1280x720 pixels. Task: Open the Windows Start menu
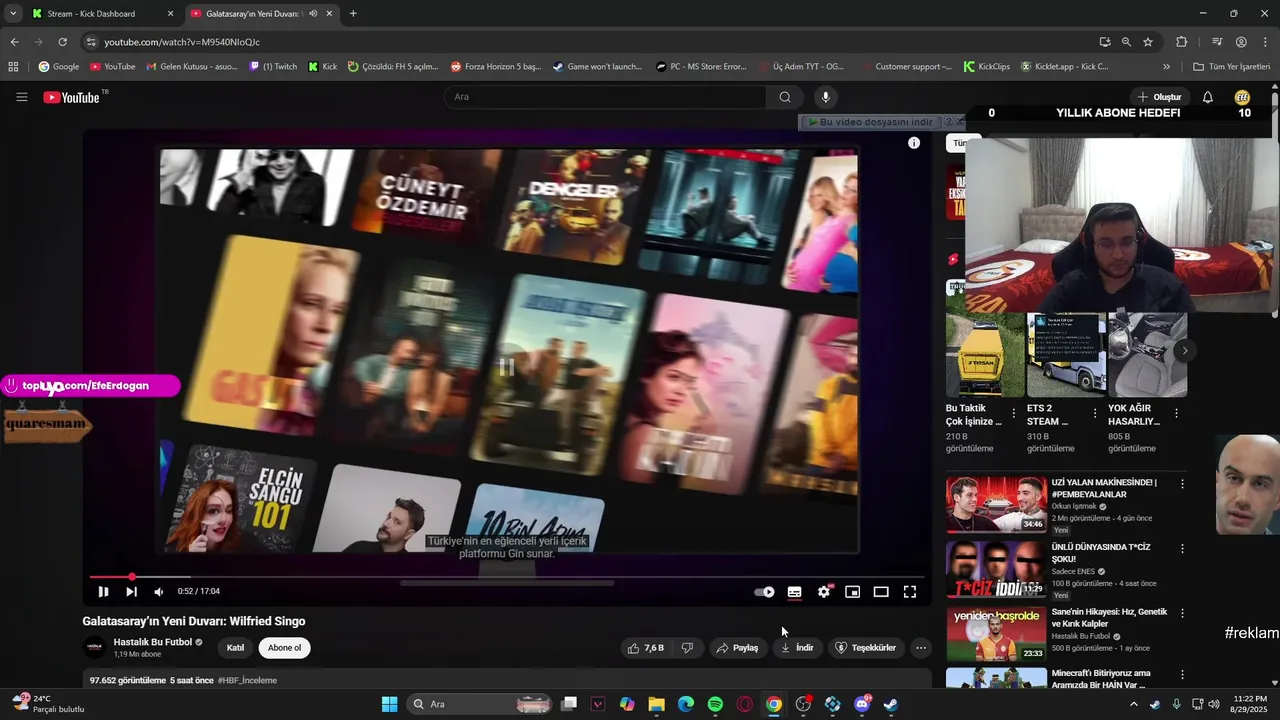pos(390,704)
